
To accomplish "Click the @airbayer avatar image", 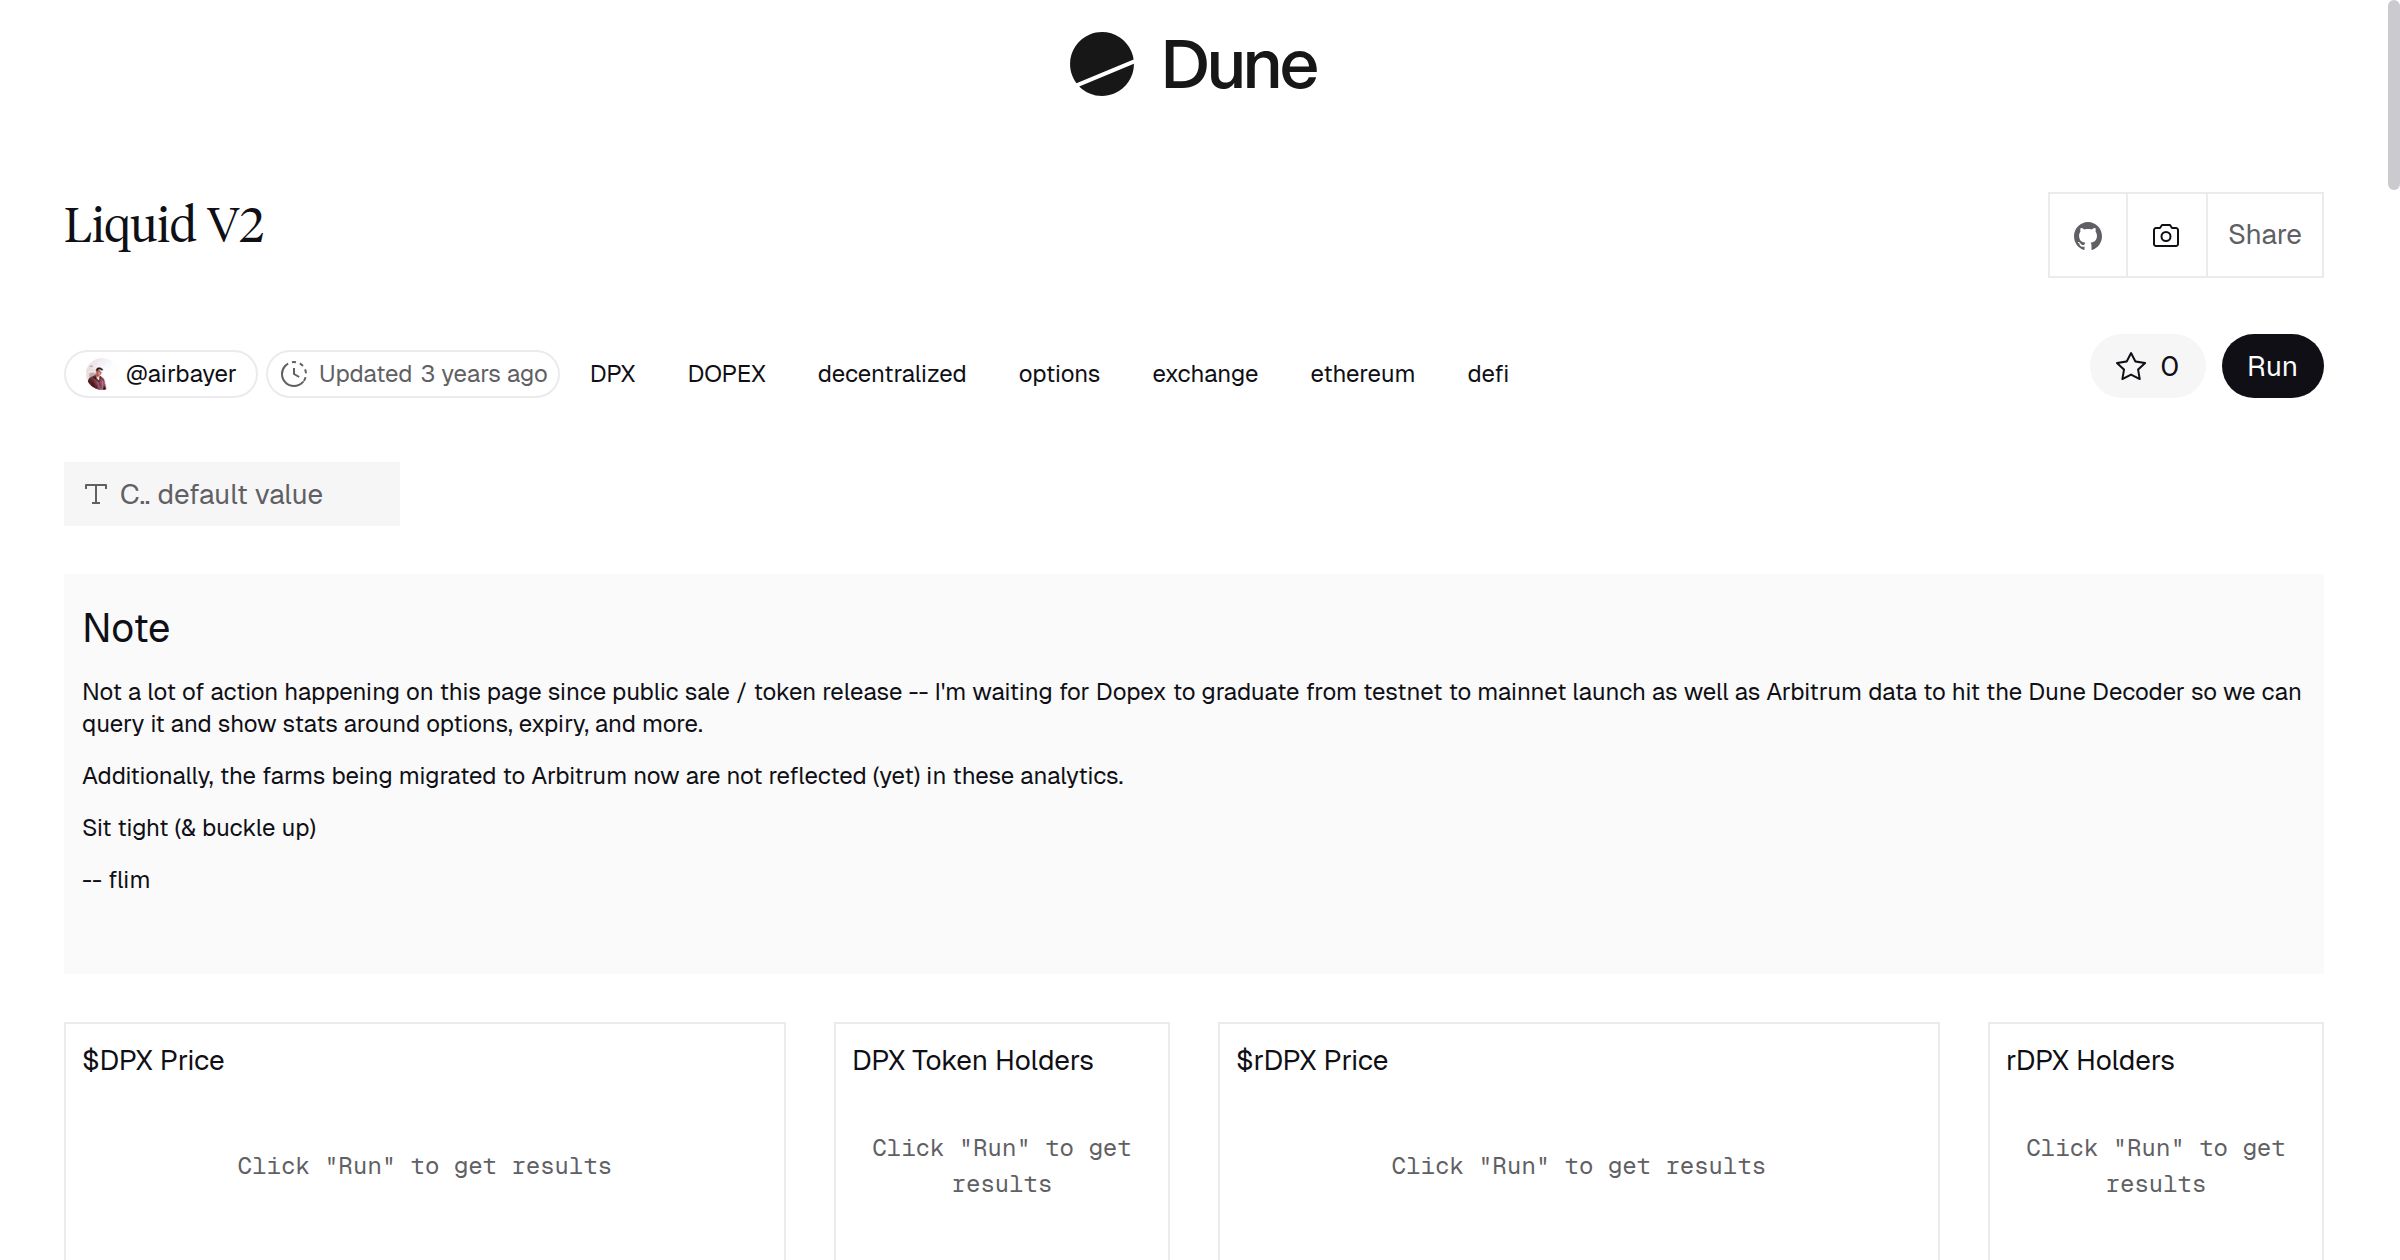I will coord(98,374).
